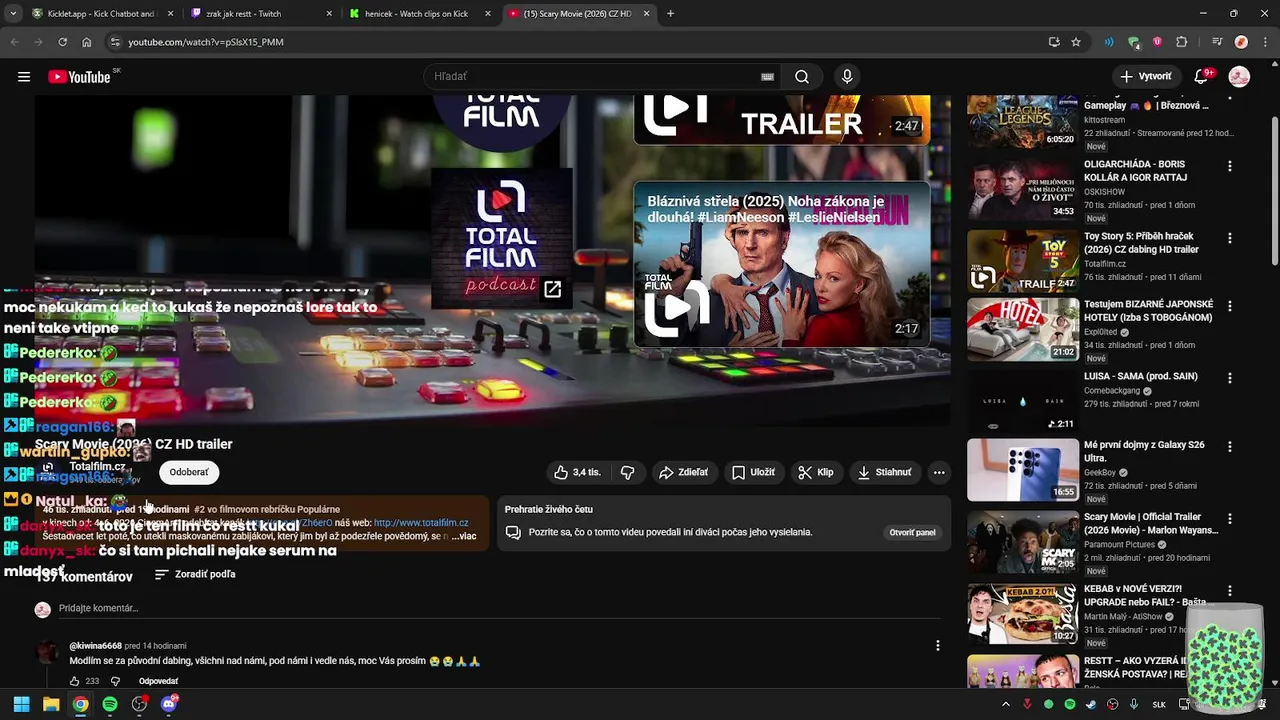Open the Total Film podcast end card
The width and height of the screenshot is (1280, 720).
[x=502, y=238]
